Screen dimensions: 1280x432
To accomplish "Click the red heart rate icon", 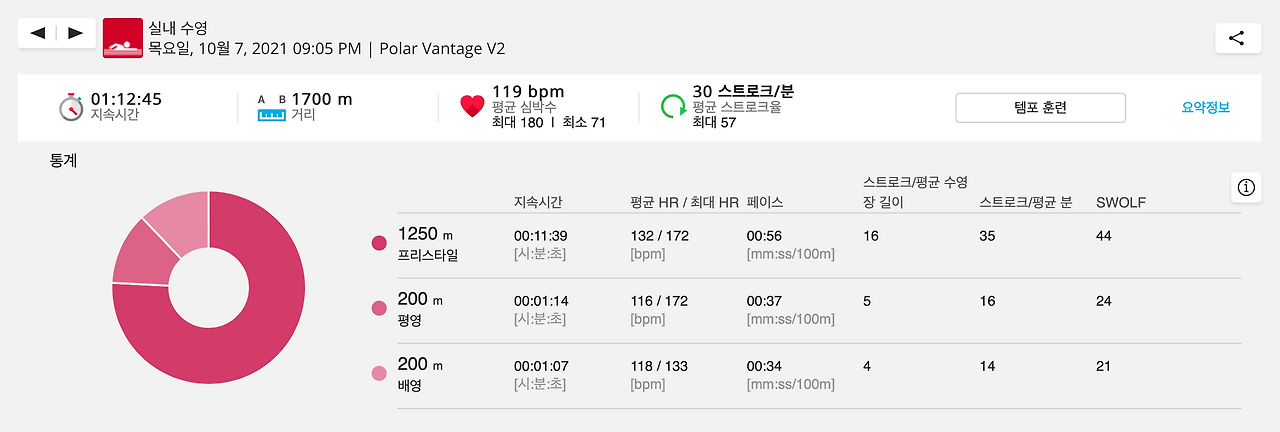I will (472, 107).
